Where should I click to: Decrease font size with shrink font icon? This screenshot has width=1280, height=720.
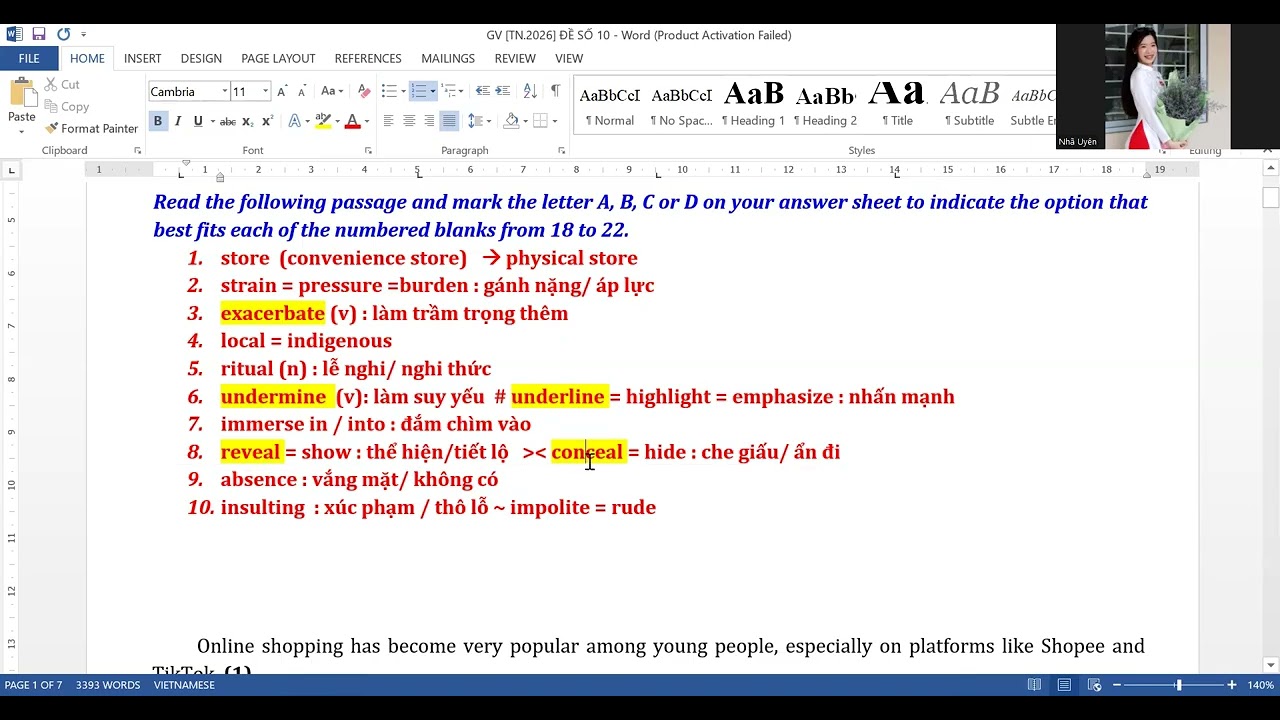(x=301, y=92)
